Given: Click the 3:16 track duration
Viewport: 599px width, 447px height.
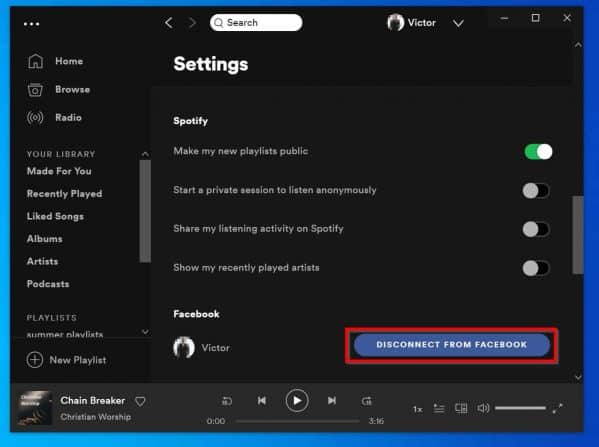Looking at the screenshot, I should pos(376,421).
